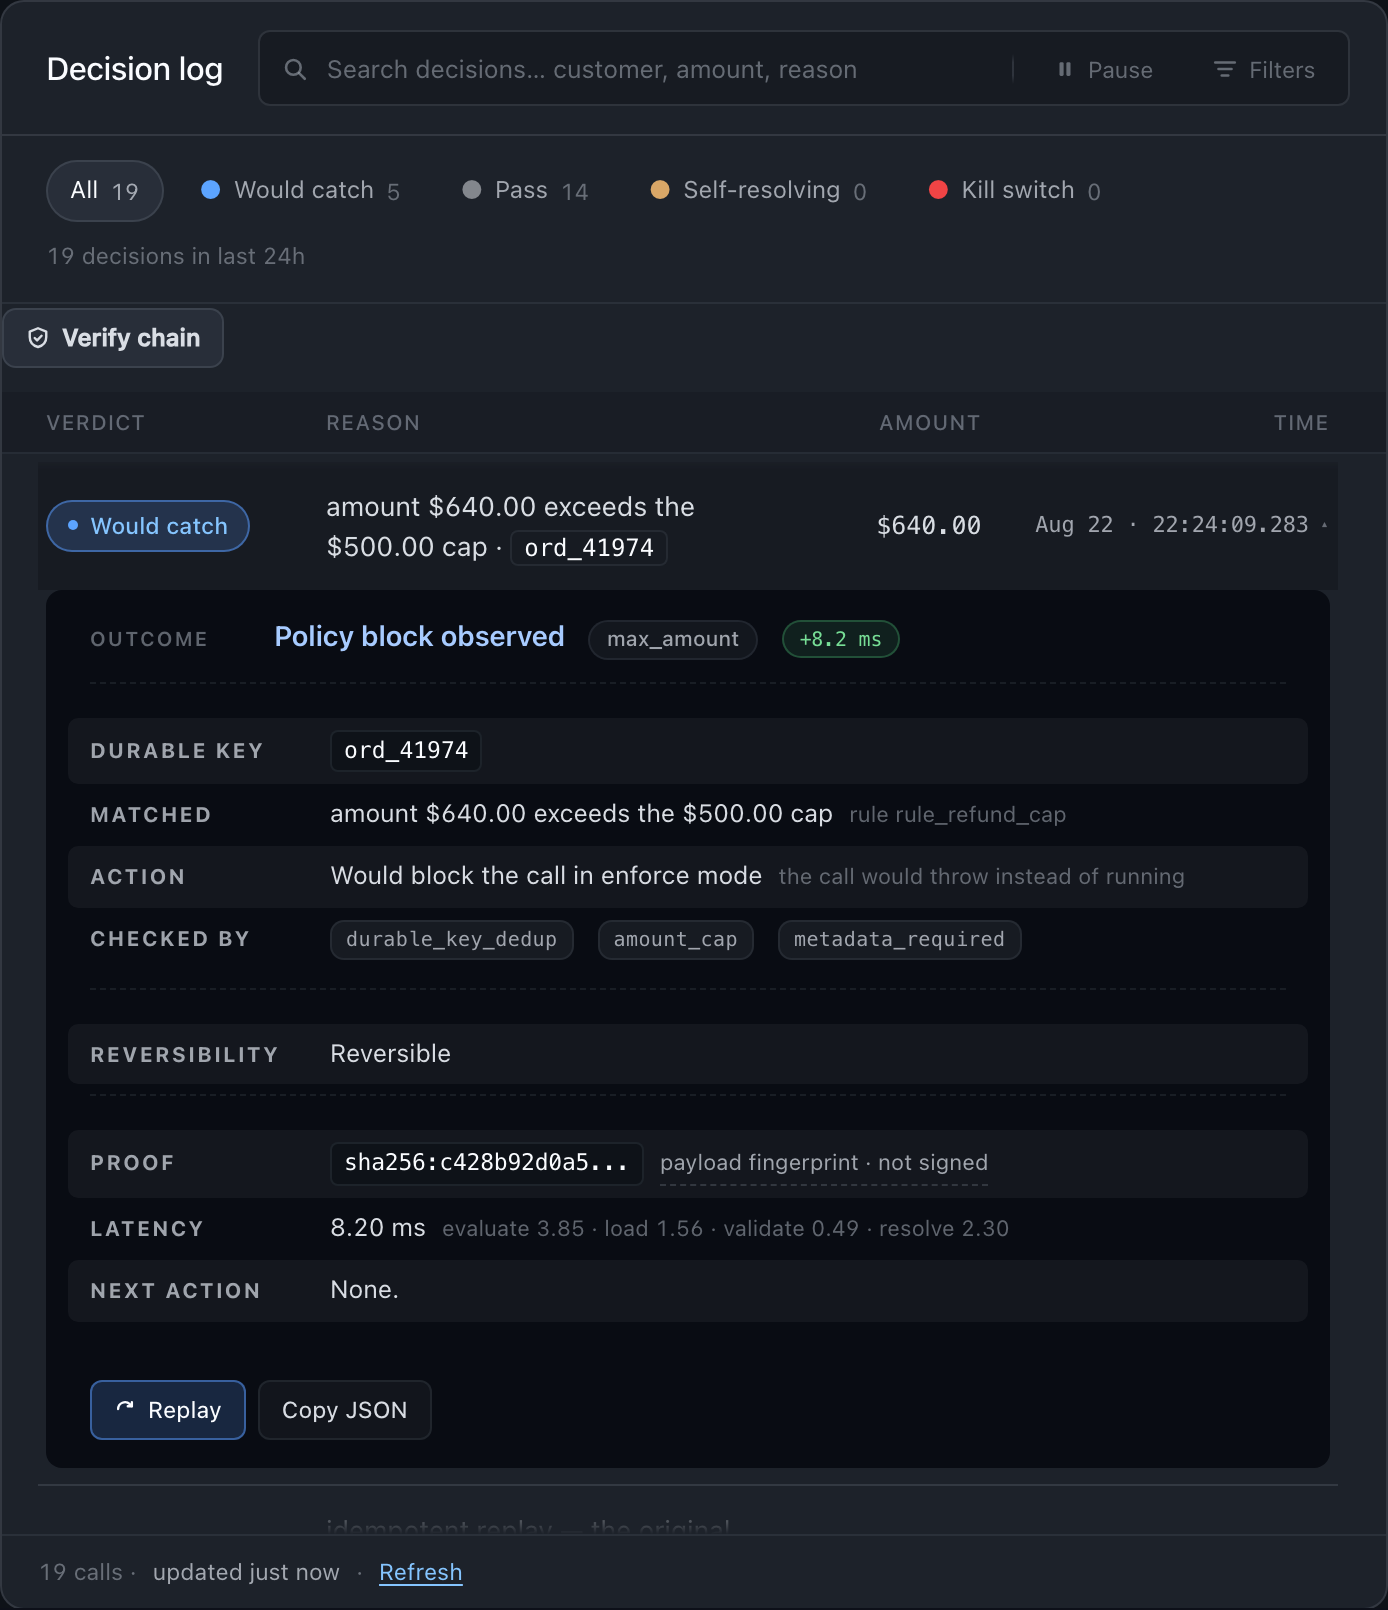Click the curved arrow icon on Replay
This screenshot has width=1388, height=1610.
click(x=125, y=1408)
